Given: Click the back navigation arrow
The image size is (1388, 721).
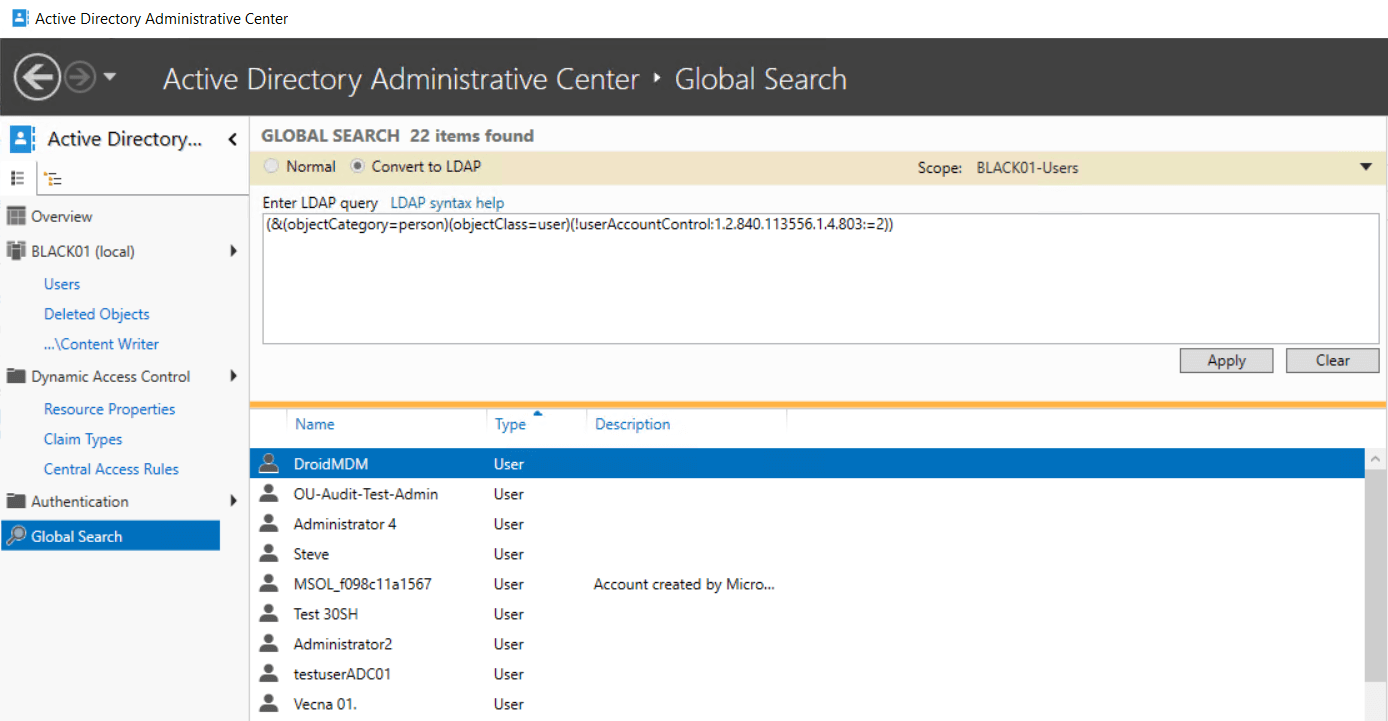Looking at the screenshot, I should coord(36,76).
